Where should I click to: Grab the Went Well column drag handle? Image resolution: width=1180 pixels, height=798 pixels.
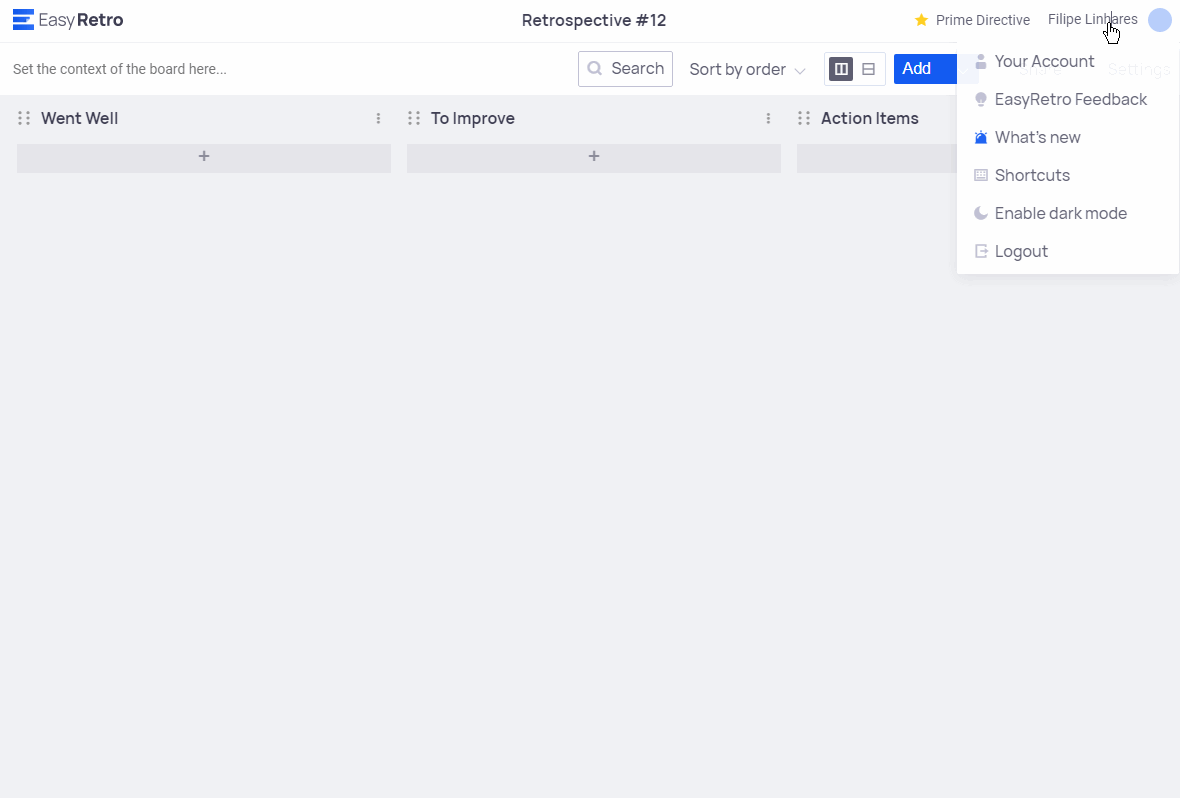(x=24, y=118)
